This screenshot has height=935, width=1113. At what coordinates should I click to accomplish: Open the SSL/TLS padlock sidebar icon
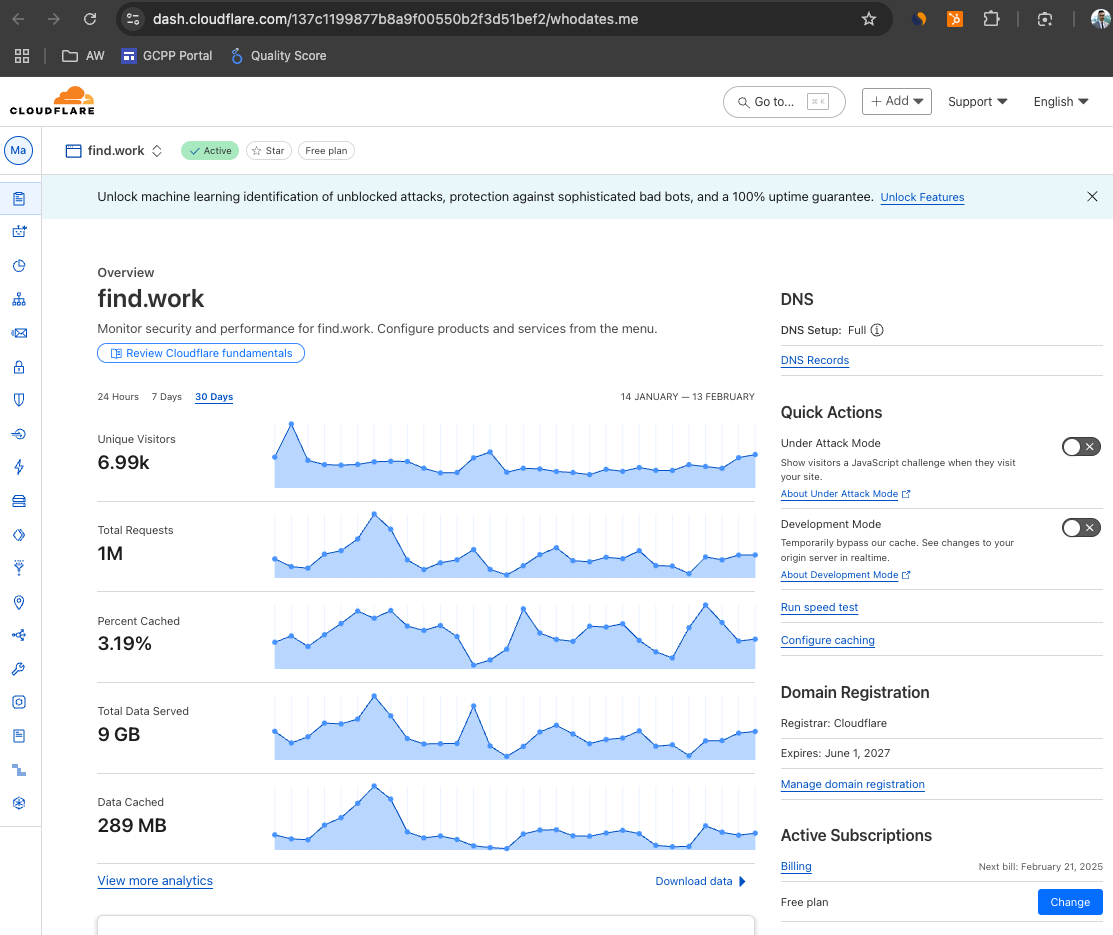click(19, 367)
